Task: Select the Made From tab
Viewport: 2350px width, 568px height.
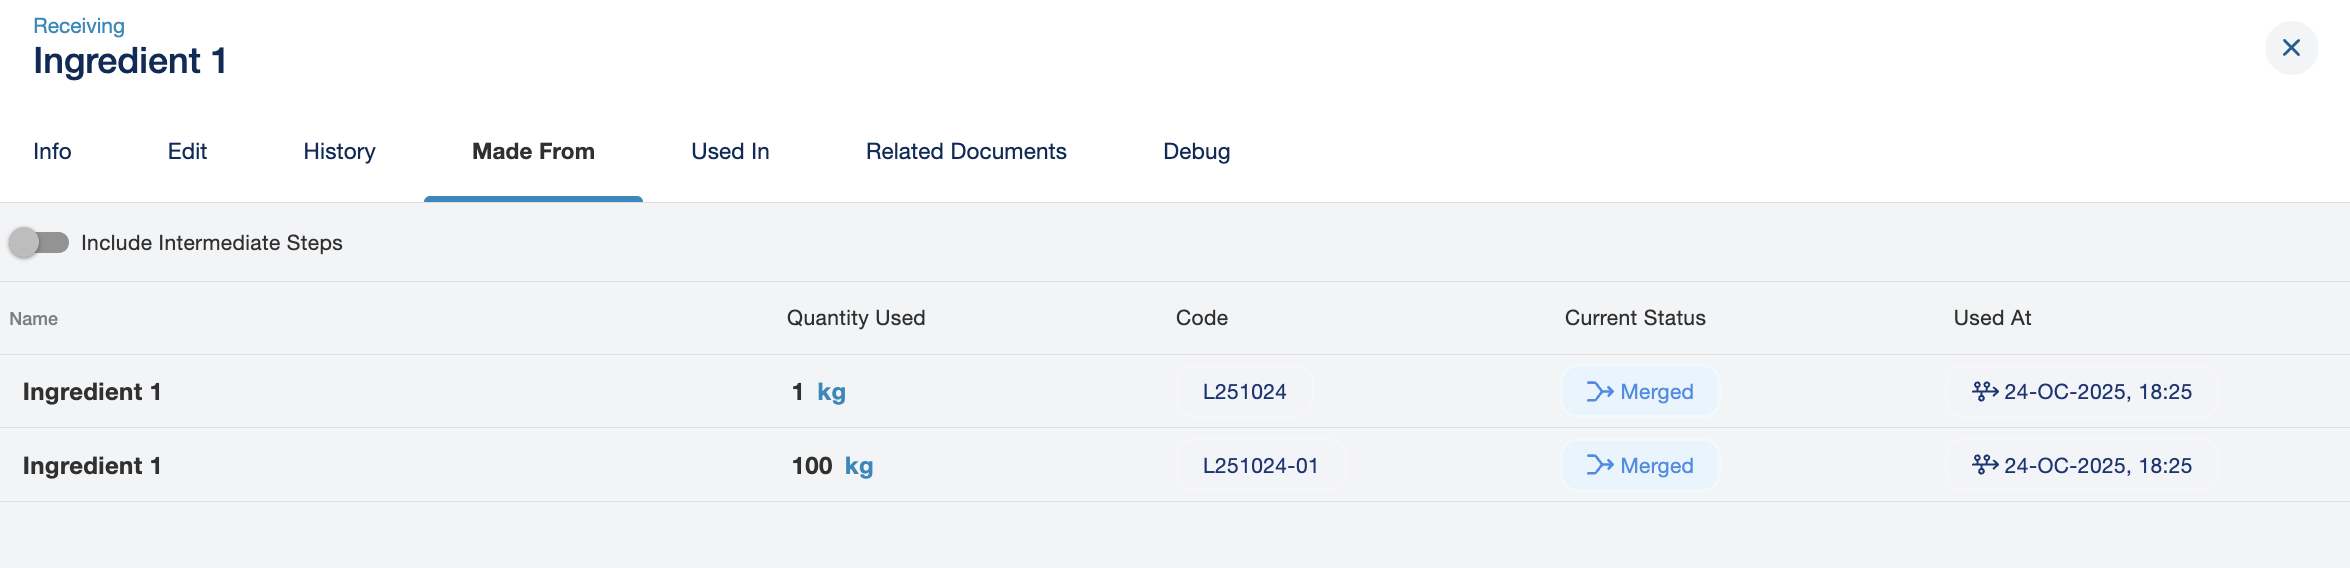Action: point(533,152)
